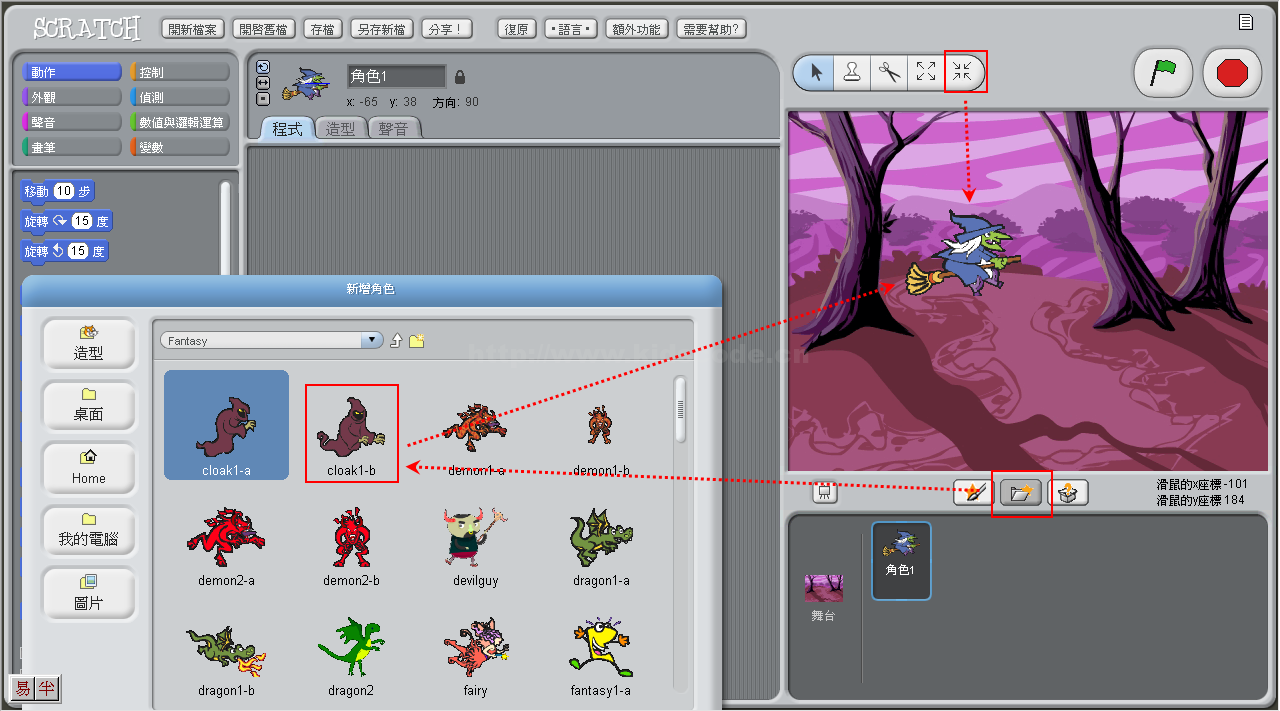Screen dimensions: 1280x711
Task: Toggle the sprite's drag lock icon
Action: 460,77
